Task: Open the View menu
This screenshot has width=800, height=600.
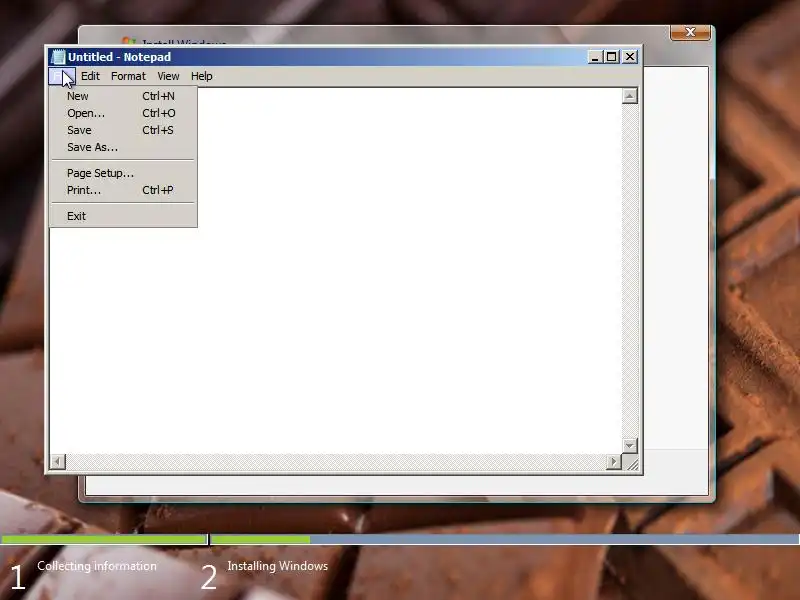Action: 168,77
